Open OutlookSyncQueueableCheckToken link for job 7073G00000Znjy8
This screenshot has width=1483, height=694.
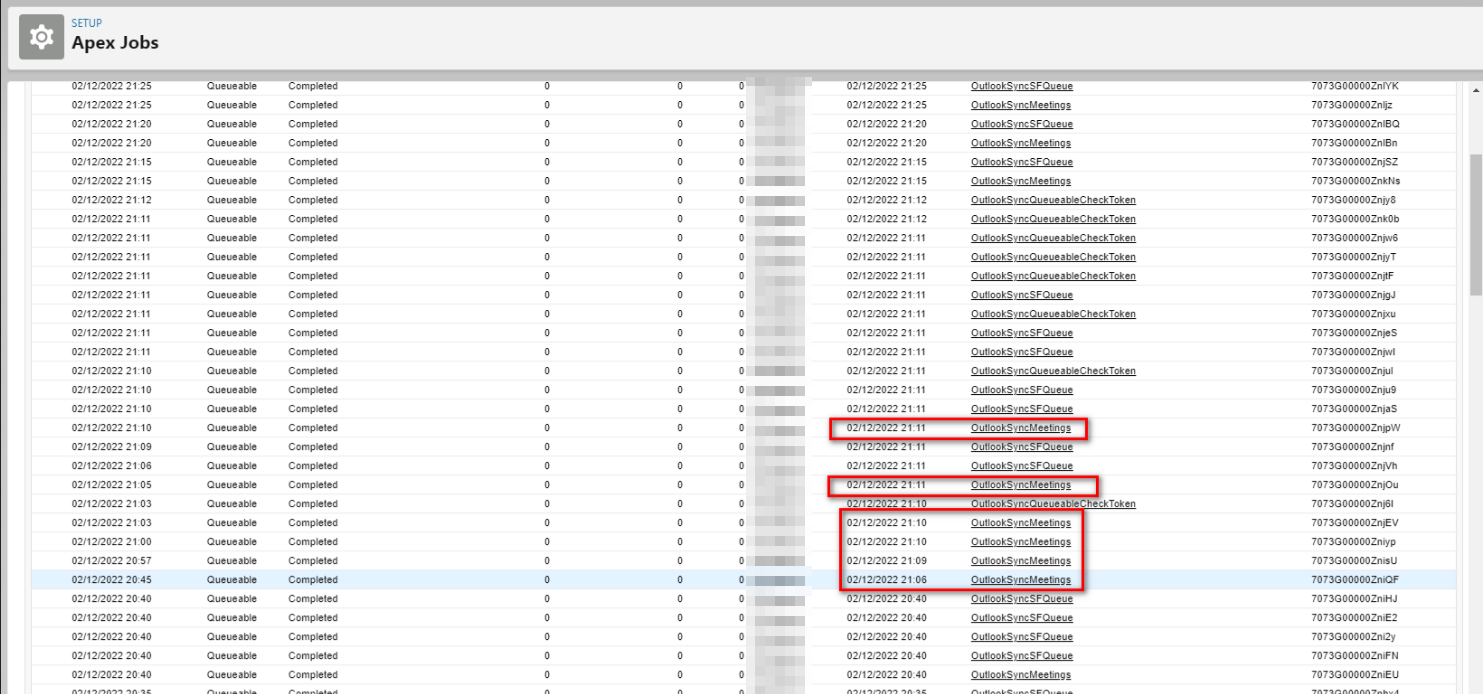(x=1053, y=200)
